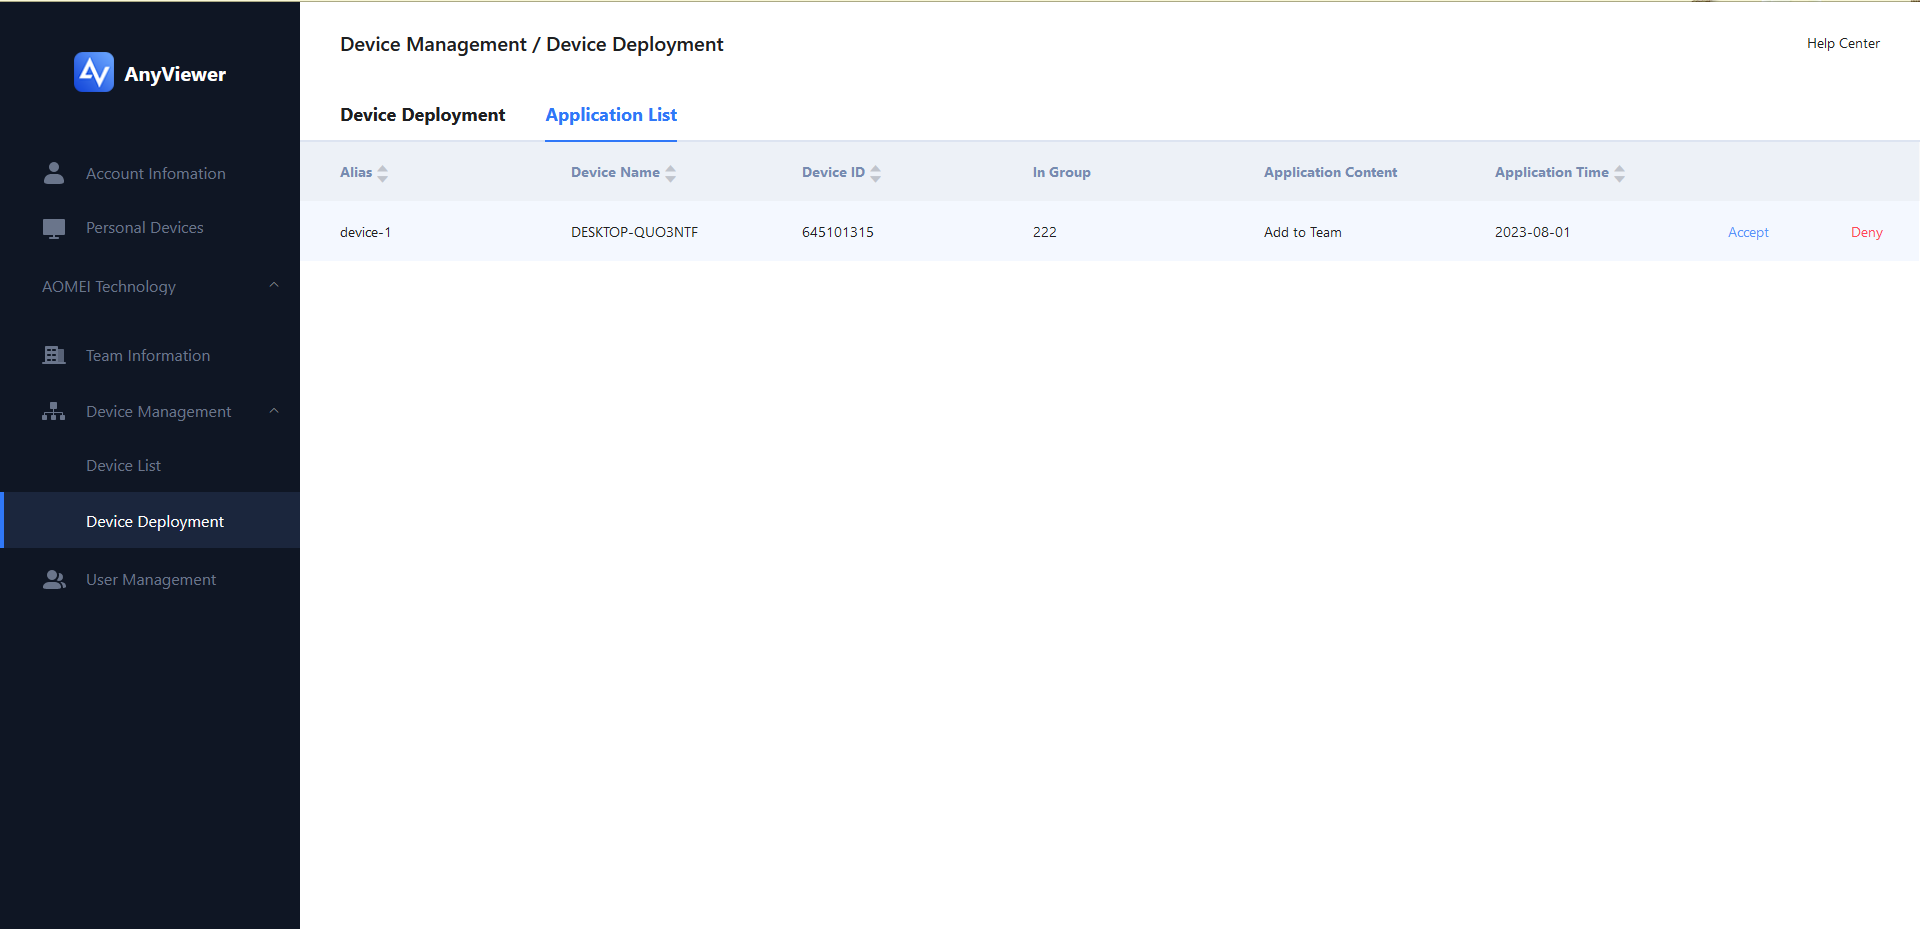The width and height of the screenshot is (1920, 929).
Task: Select the device-1 table row
Action: tap(1000, 232)
